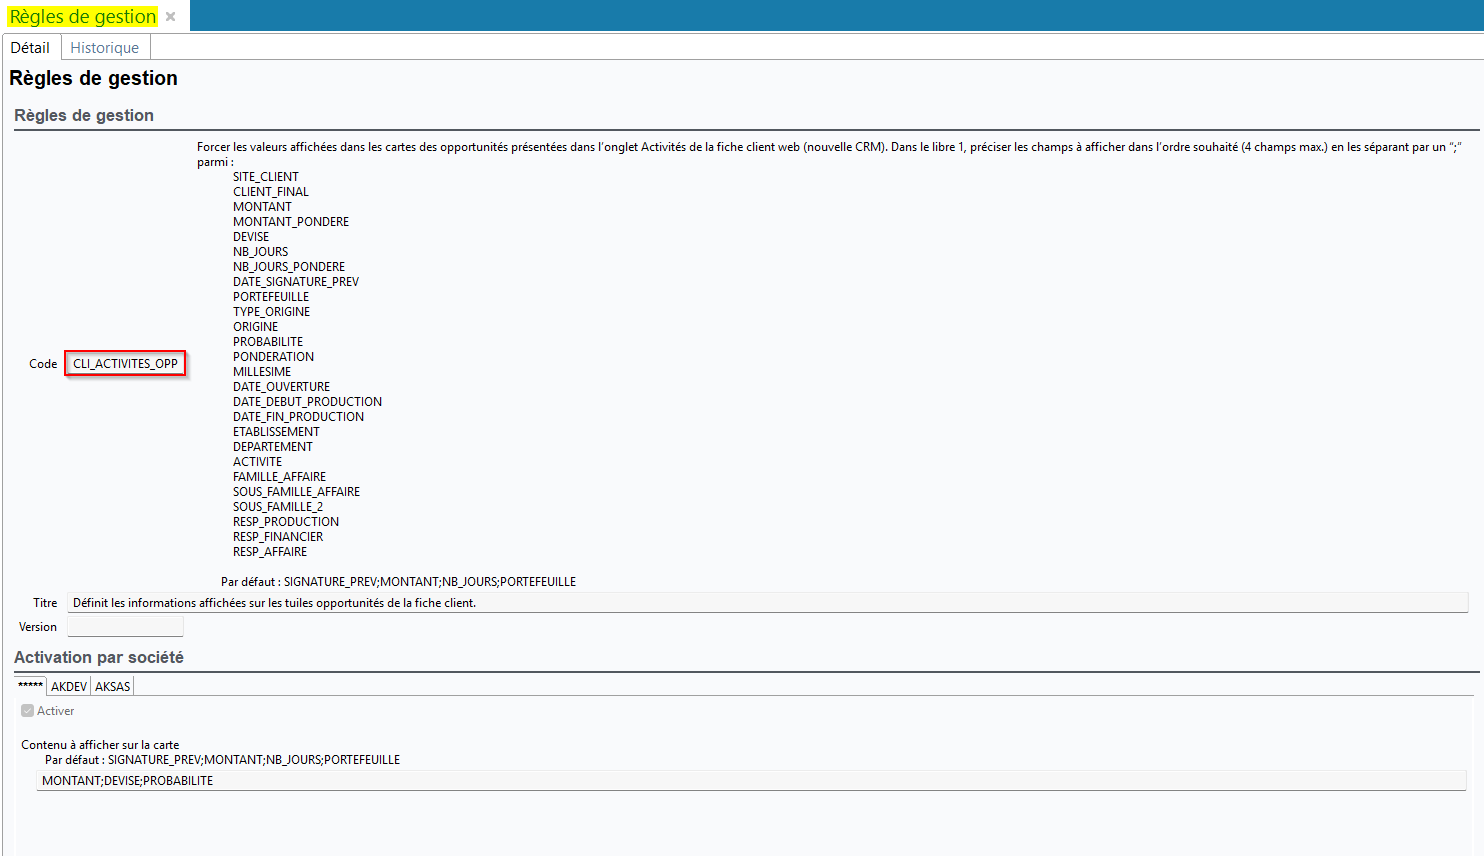
Task: Select the ***** company tab
Action: point(30,686)
